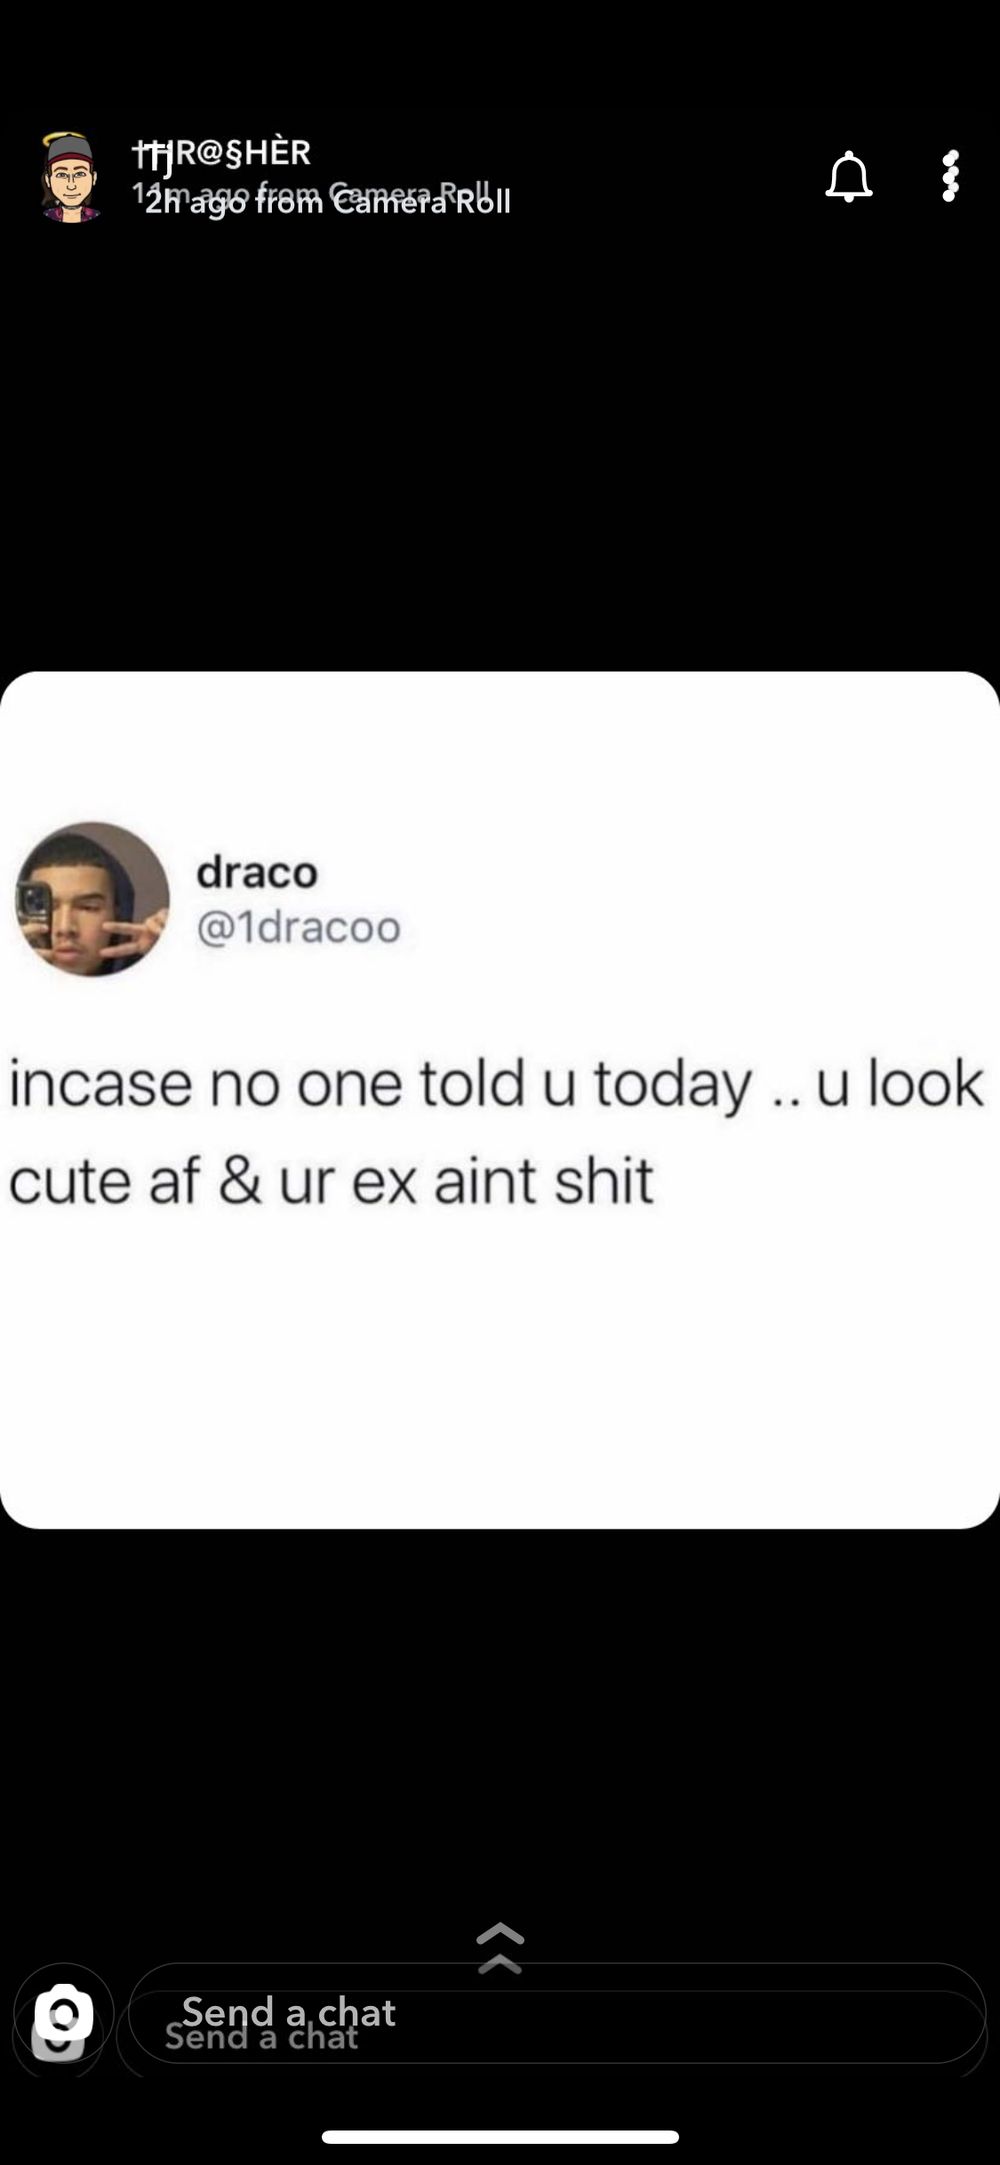Focus the Send a chat field
1000x2165 pixels.
coord(557,2012)
